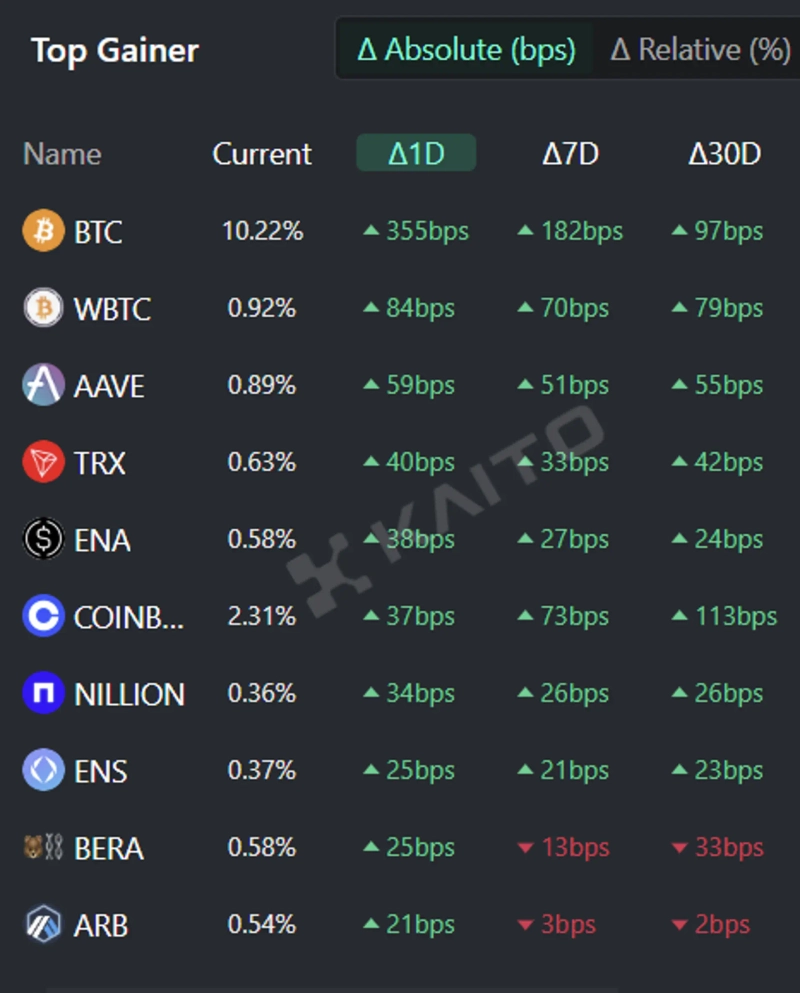Switch to Δ Absolute (bps) view
The height and width of the screenshot is (993, 800).
pyautogui.click(x=467, y=49)
